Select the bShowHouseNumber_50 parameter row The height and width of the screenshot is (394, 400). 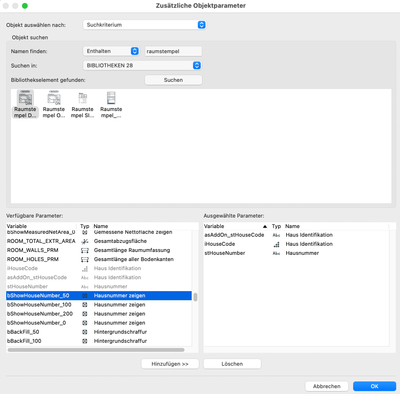99,296
